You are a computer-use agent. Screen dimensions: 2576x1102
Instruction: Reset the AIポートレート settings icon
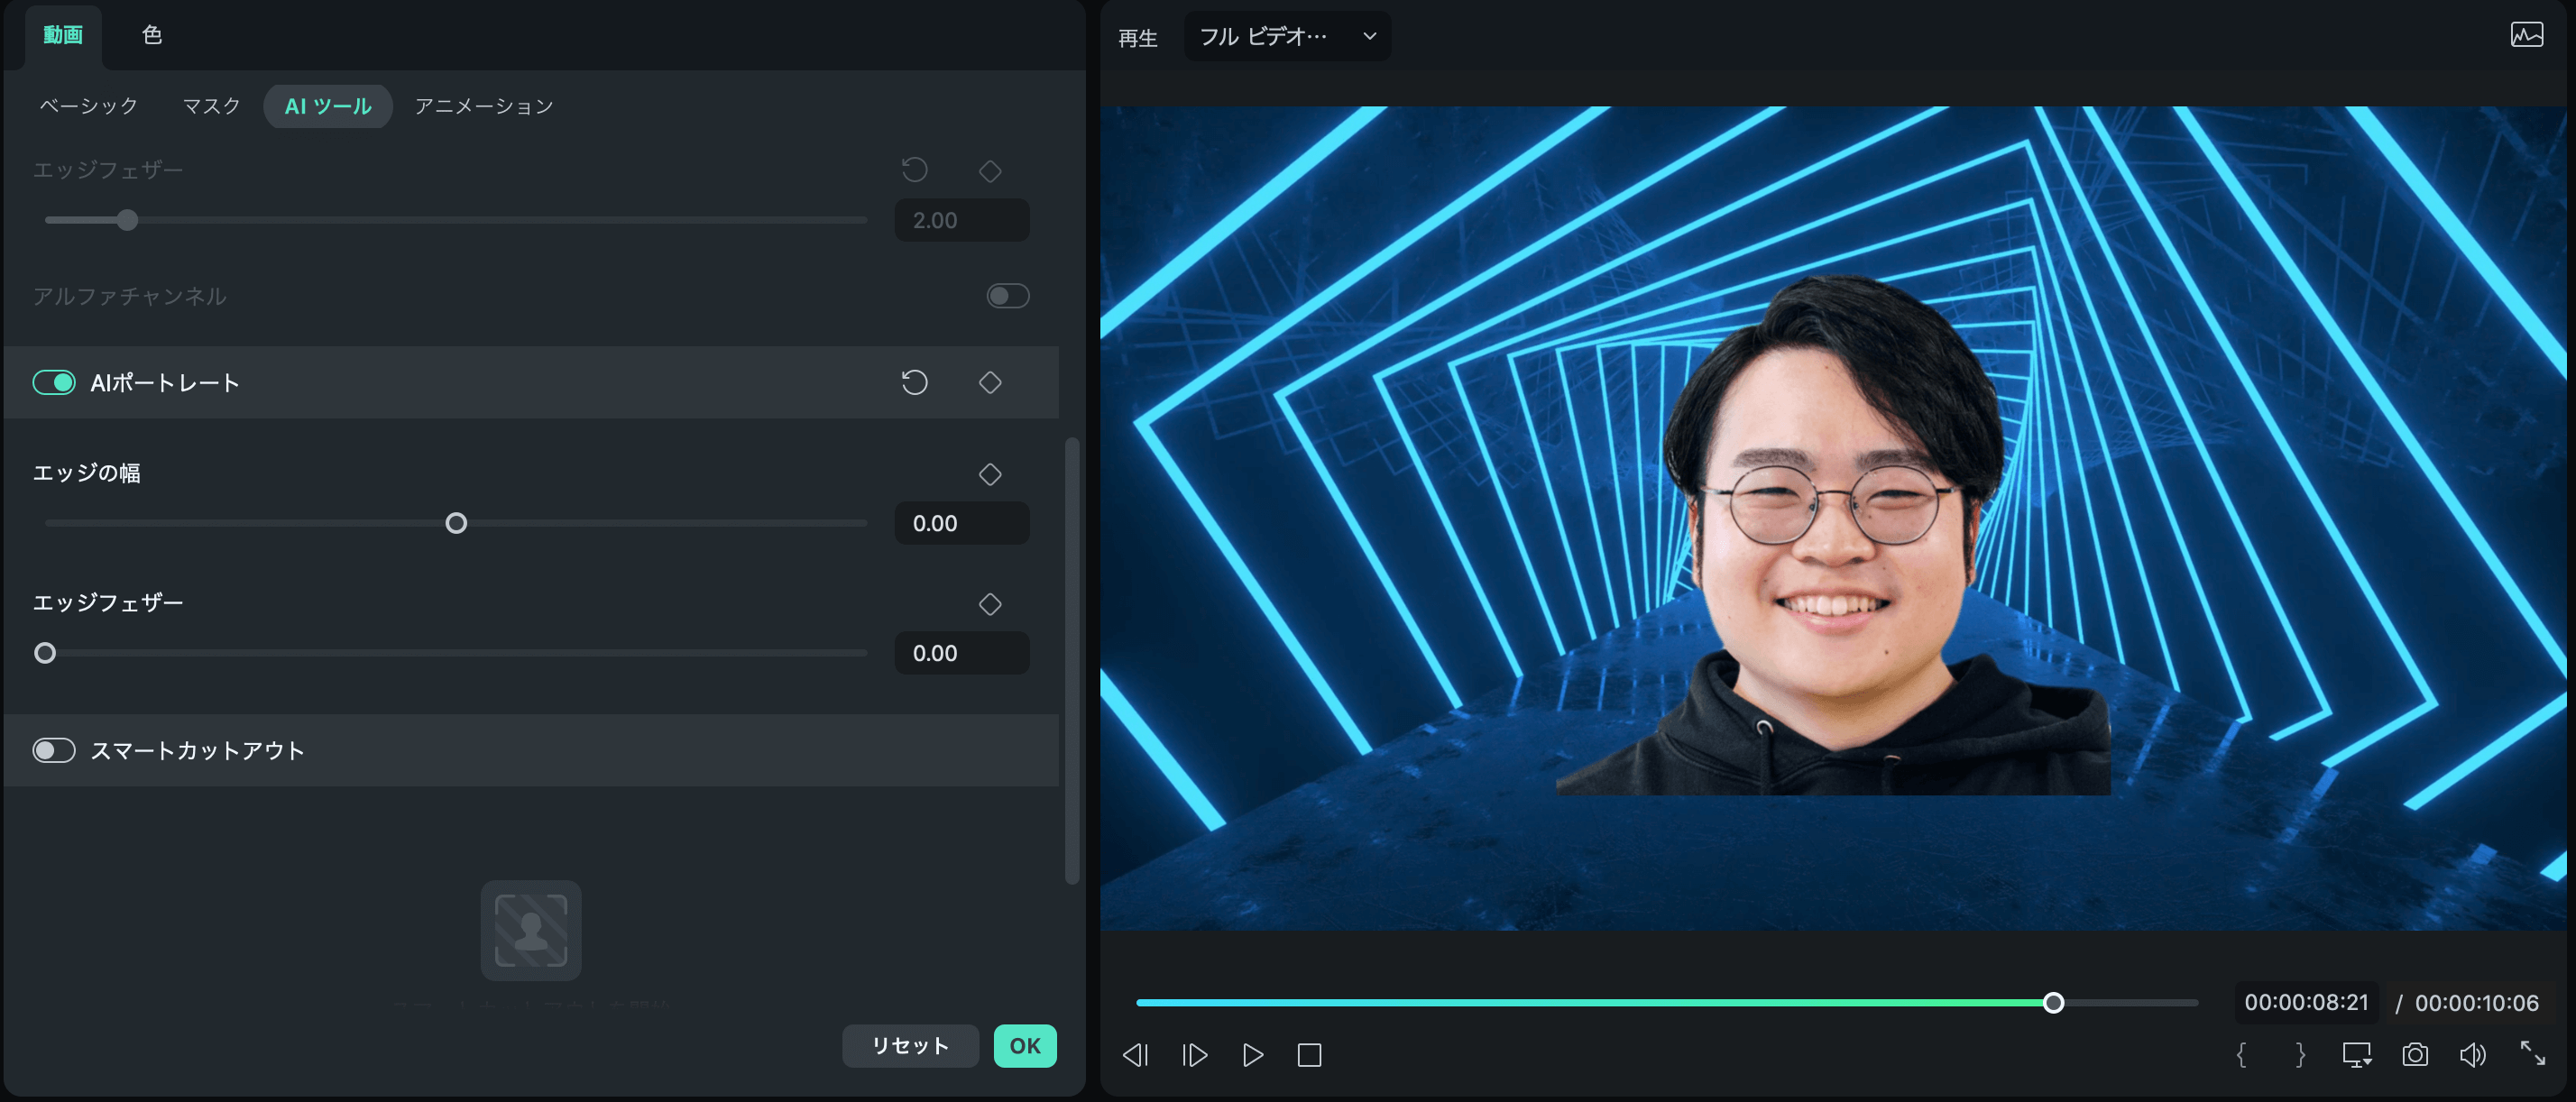914,382
